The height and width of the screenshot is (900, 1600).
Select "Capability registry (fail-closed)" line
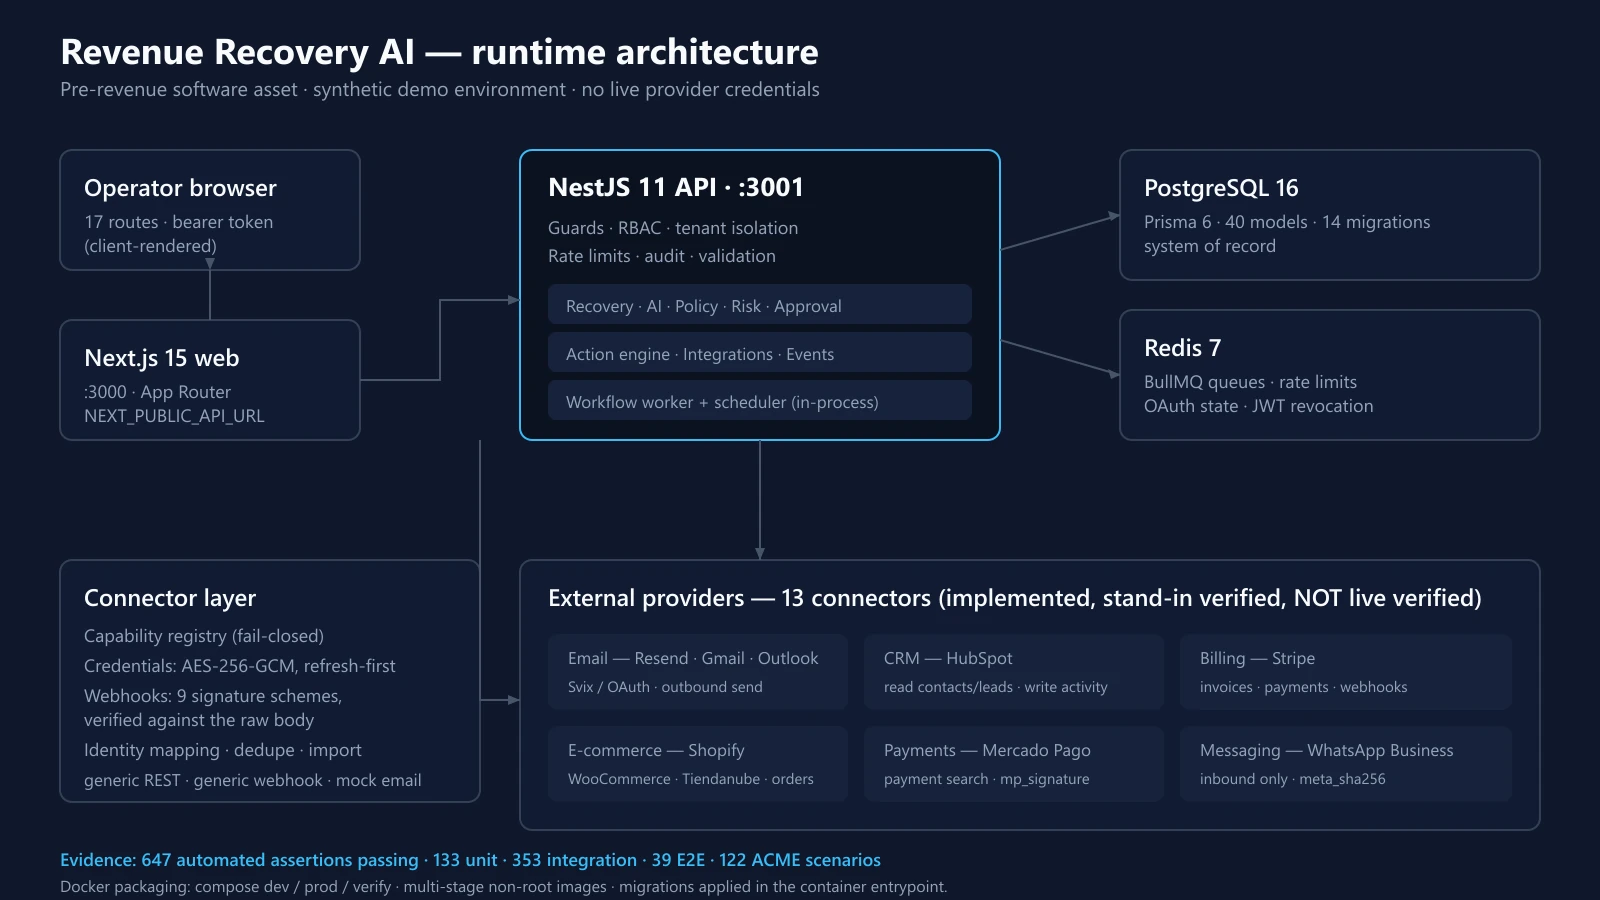click(204, 636)
